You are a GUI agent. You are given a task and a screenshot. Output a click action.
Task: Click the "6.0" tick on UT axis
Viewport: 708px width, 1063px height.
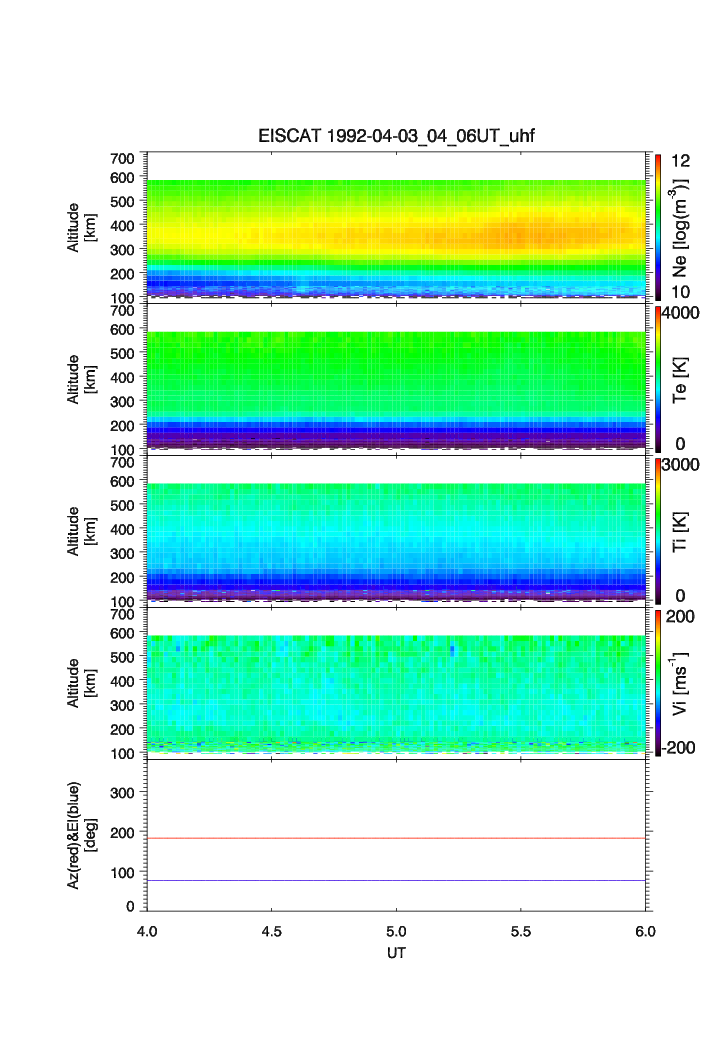tap(645, 931)
